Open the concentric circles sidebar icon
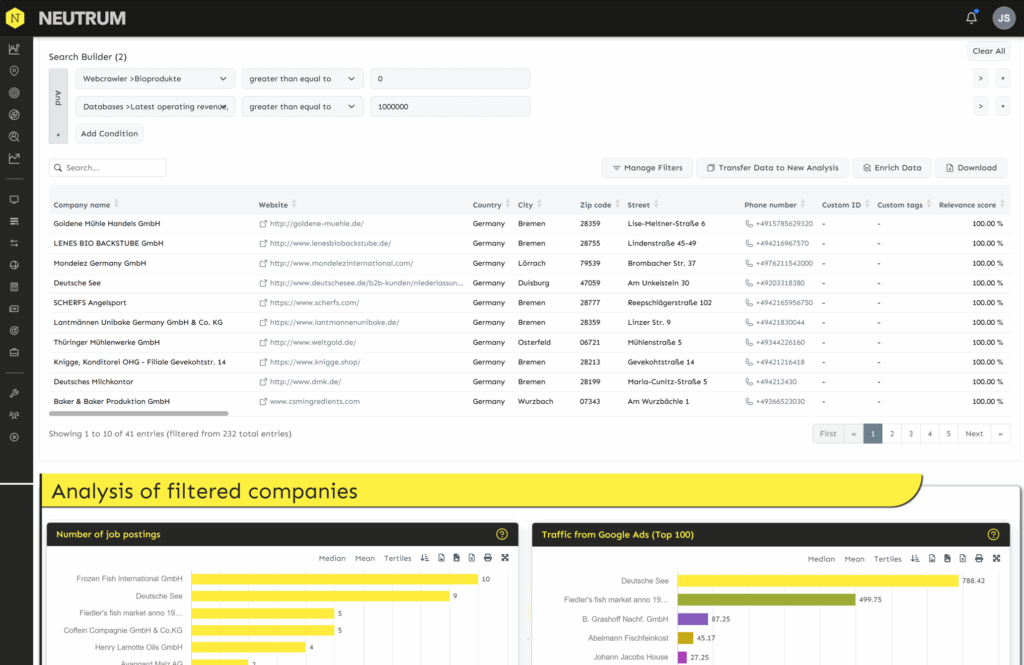The image size is (1024, 665). 14,93
